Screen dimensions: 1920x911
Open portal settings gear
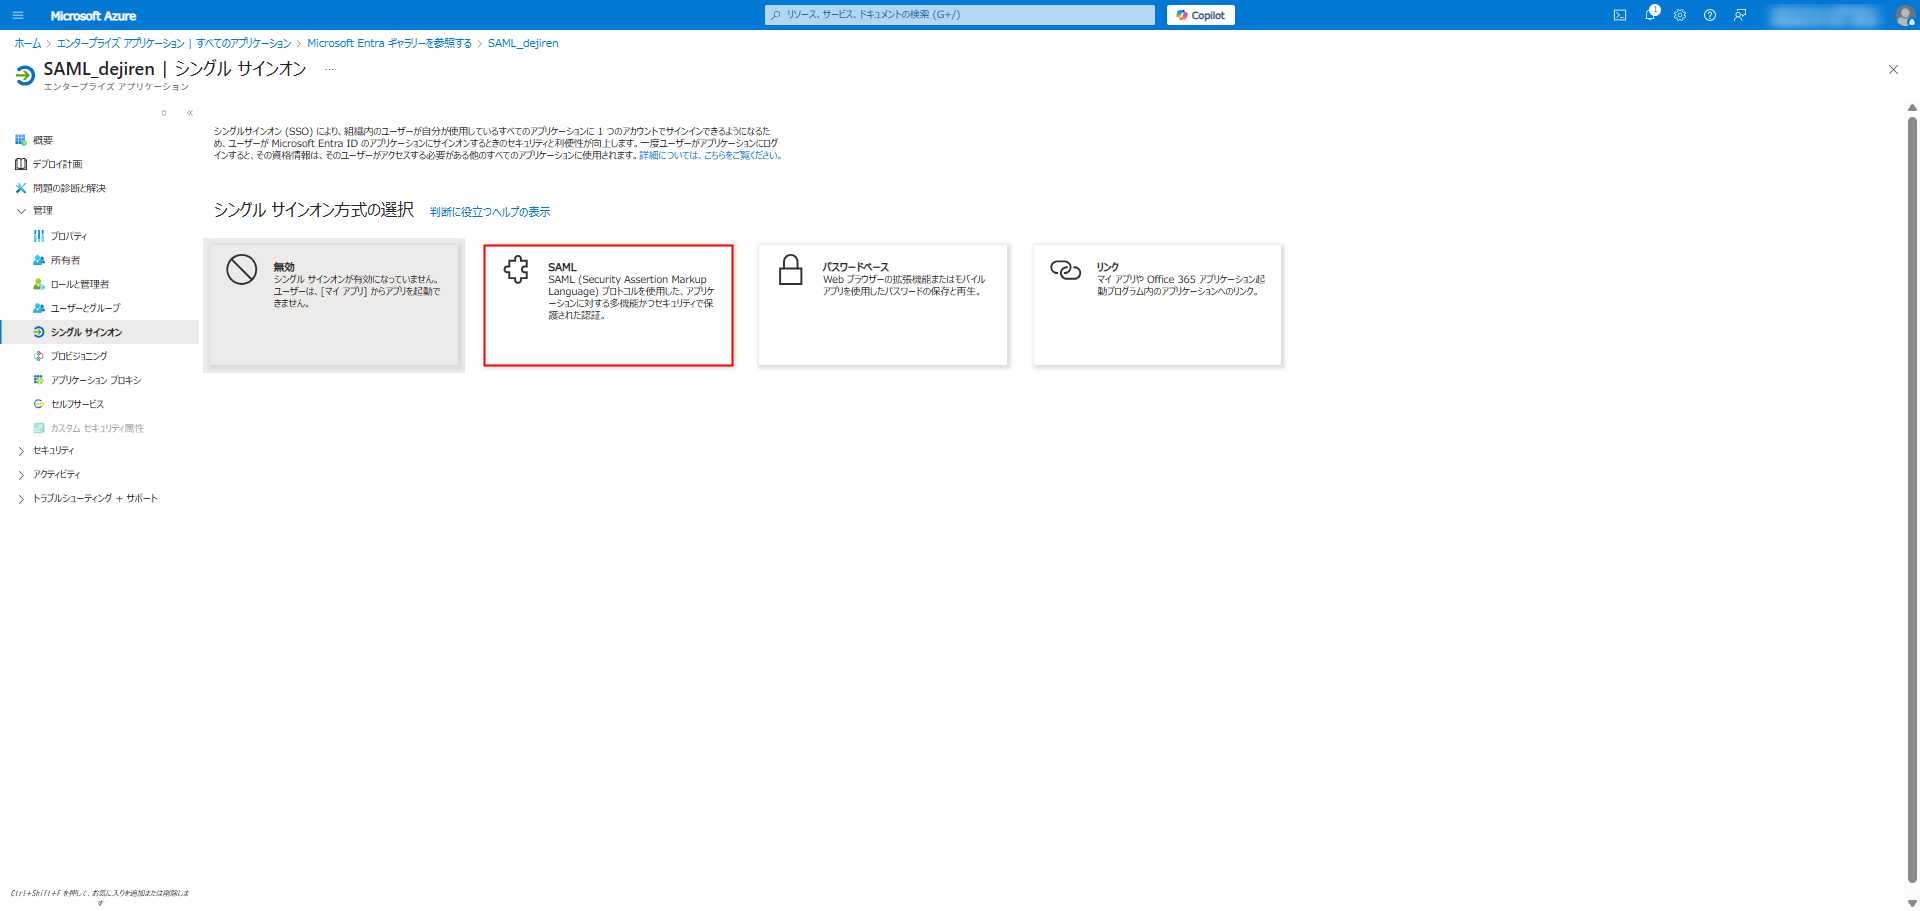tap(1680, 15)
